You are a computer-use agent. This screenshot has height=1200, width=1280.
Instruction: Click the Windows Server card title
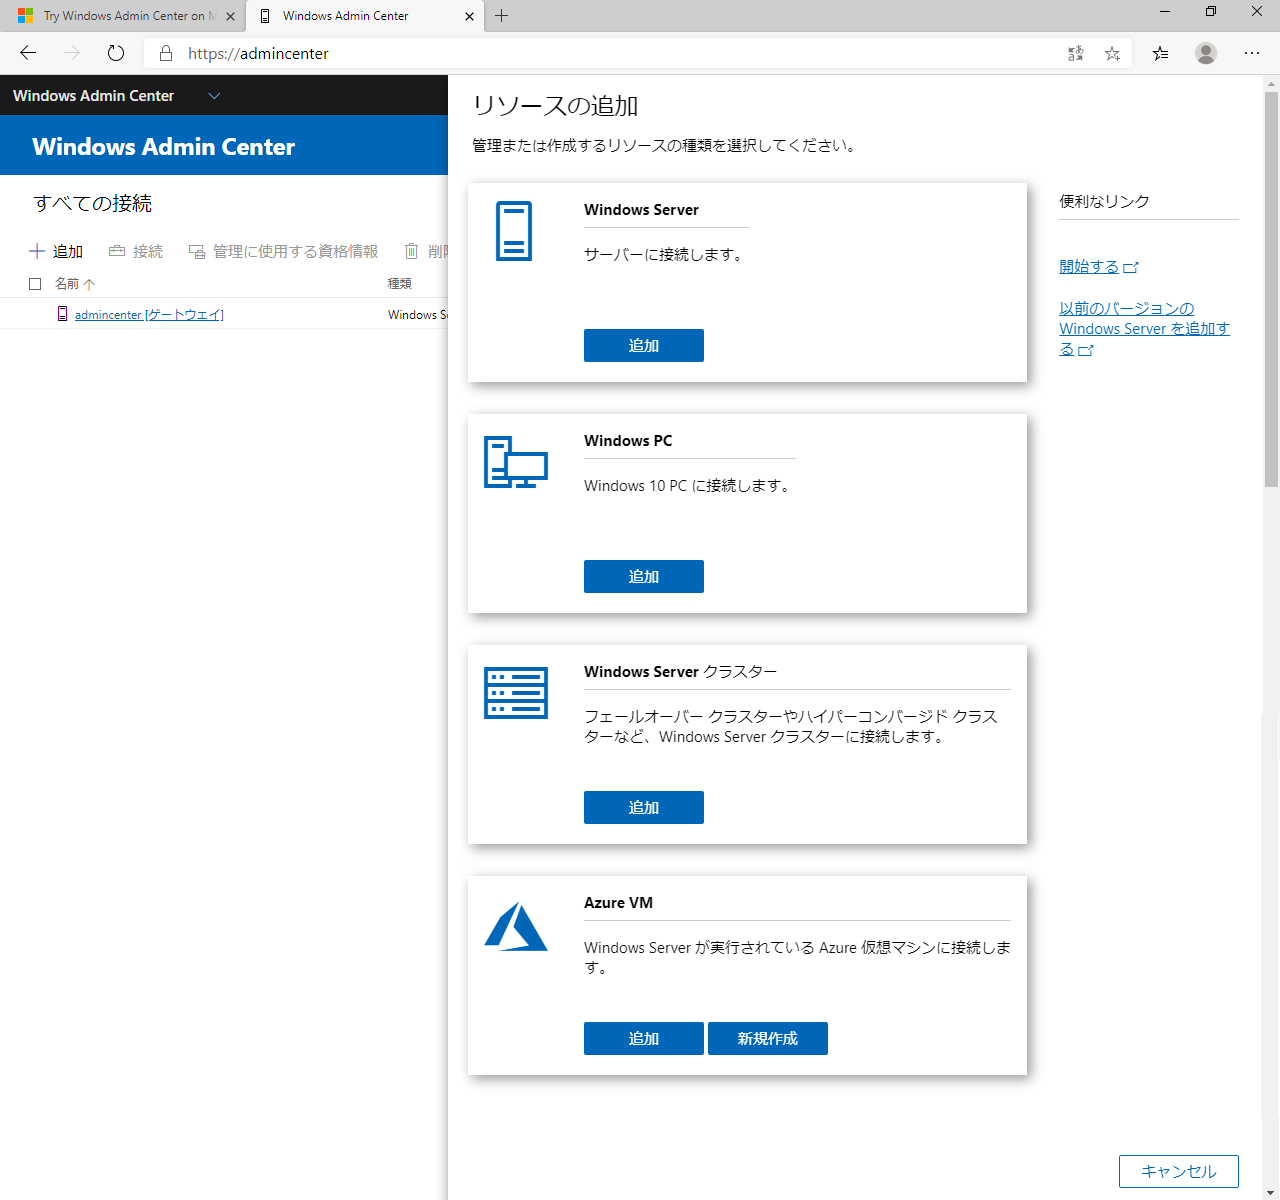[x=641, y=209]
